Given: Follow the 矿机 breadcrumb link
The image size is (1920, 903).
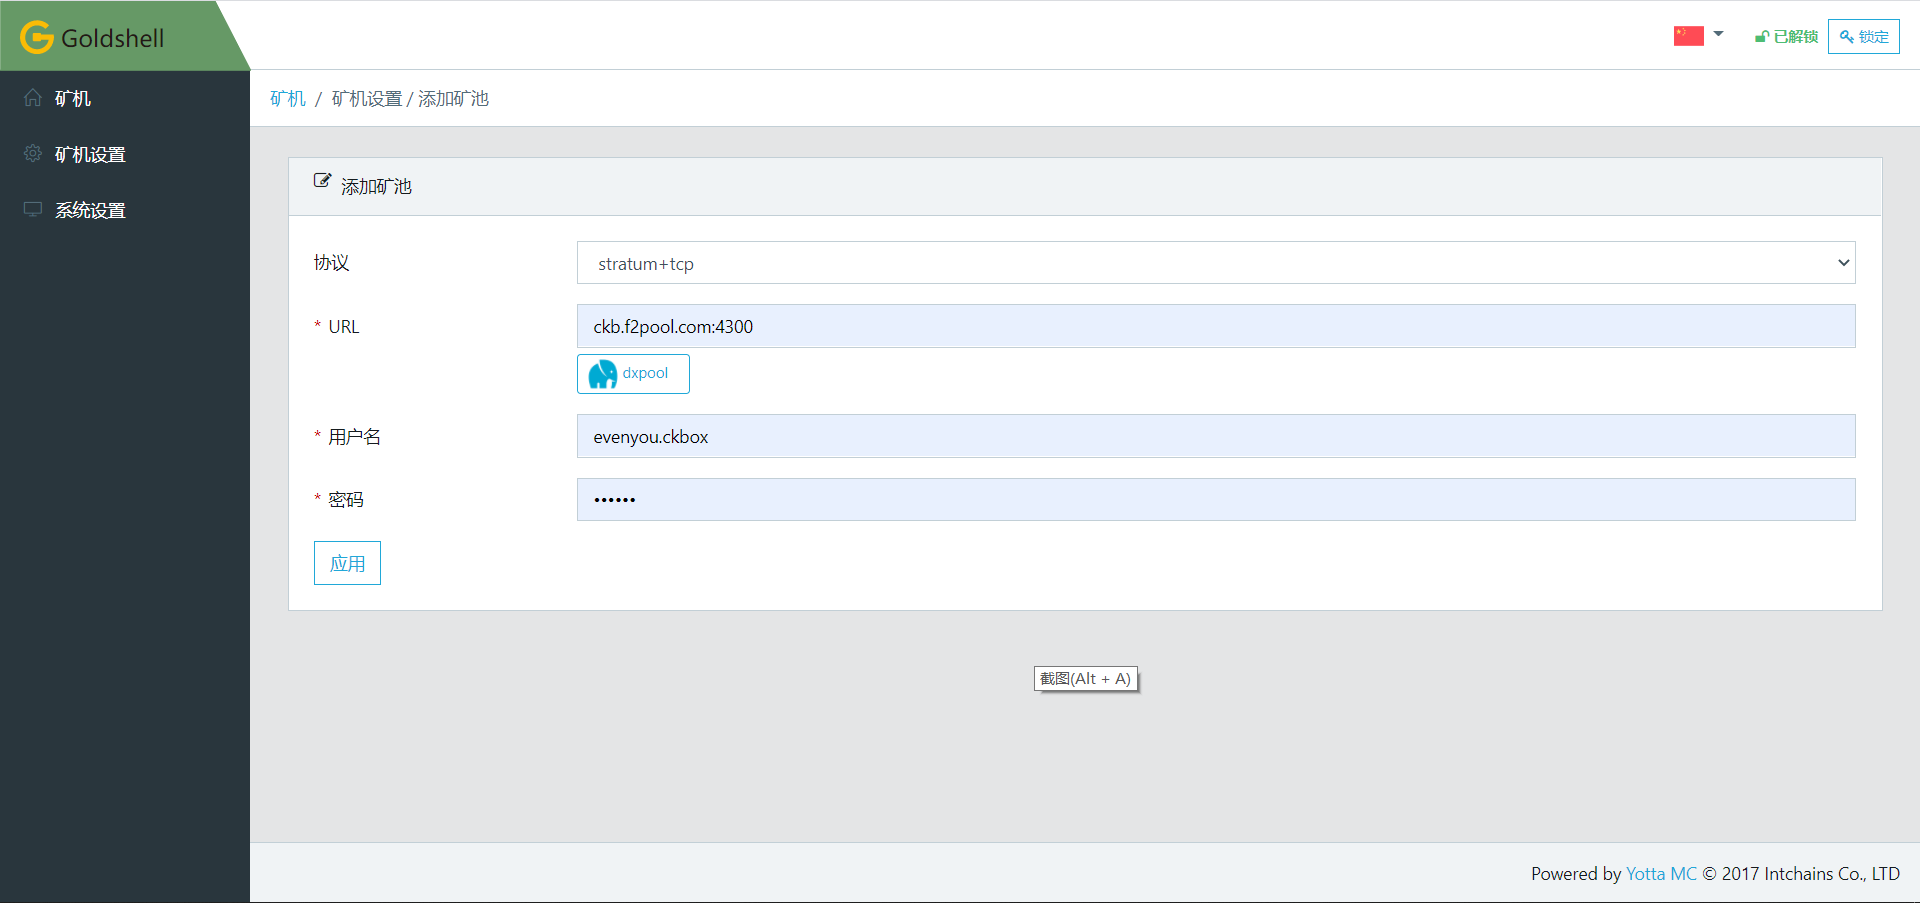Looking at the screenshot, I should pos(288,98).
